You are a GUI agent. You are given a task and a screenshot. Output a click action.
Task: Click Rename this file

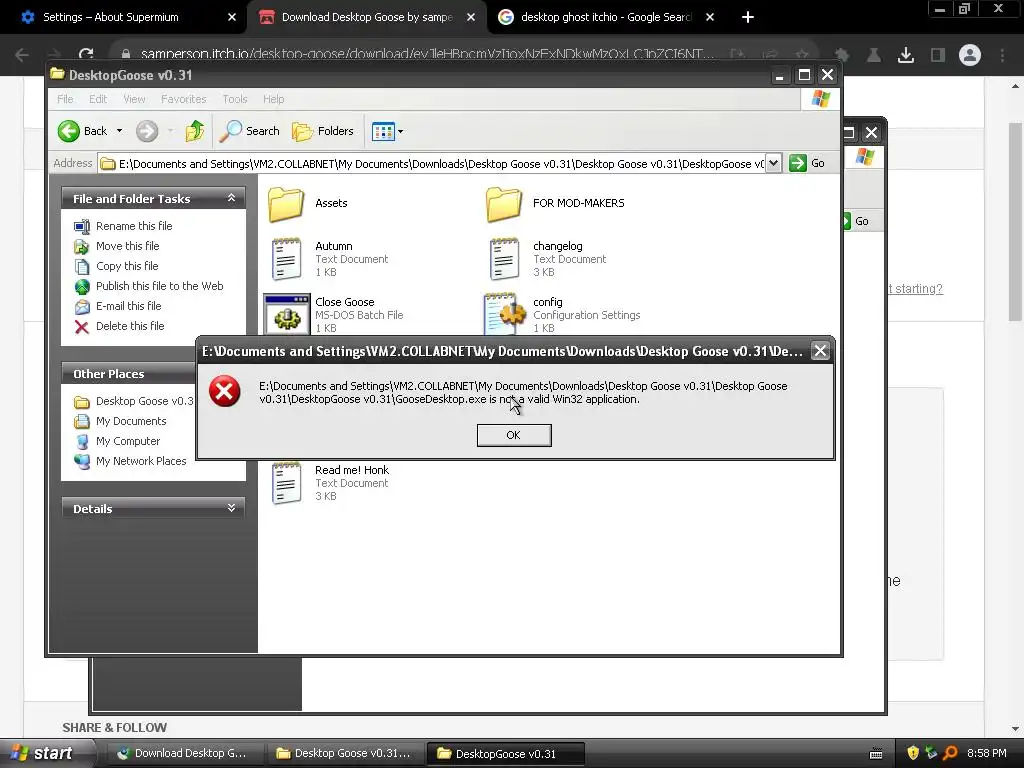pyautogui.click(x=134, y=226)
